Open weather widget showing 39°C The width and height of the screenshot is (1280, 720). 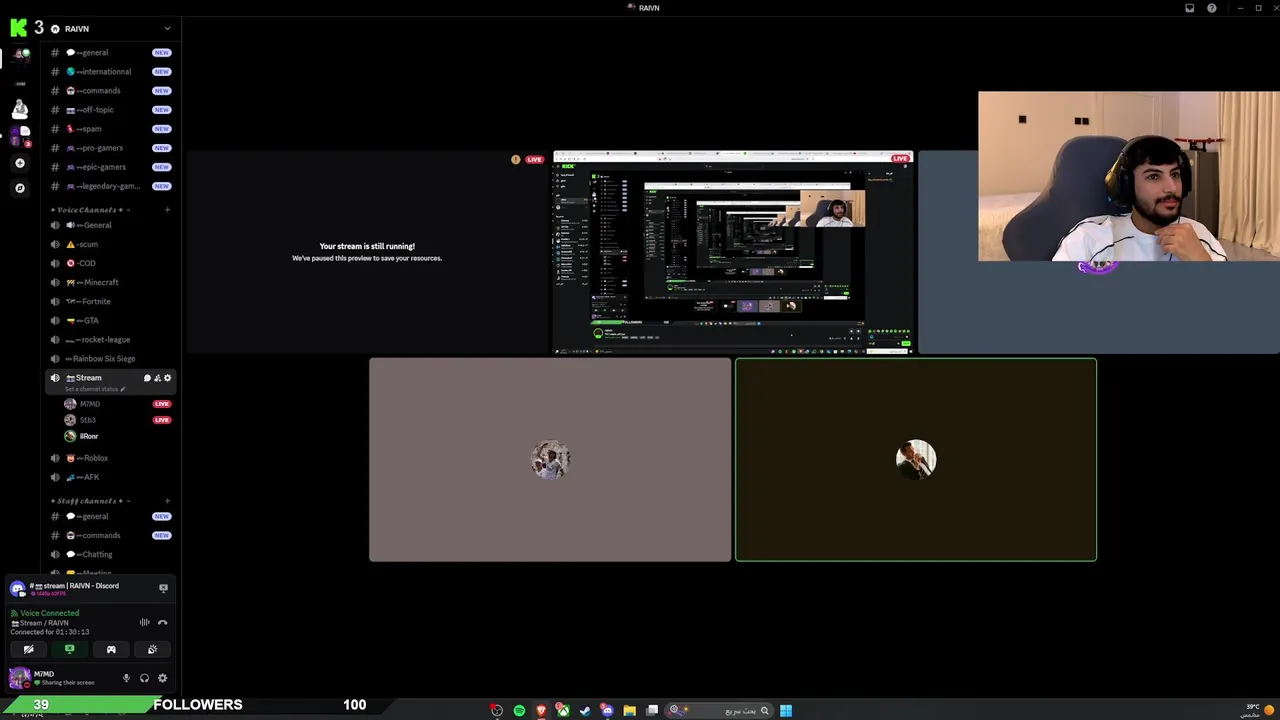tap(1258, 710)
